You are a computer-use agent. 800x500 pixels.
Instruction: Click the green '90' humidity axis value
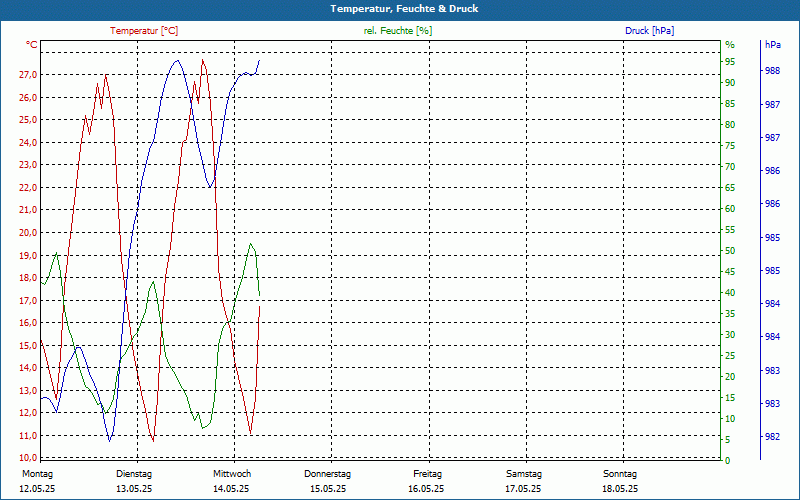coord(730,83)
